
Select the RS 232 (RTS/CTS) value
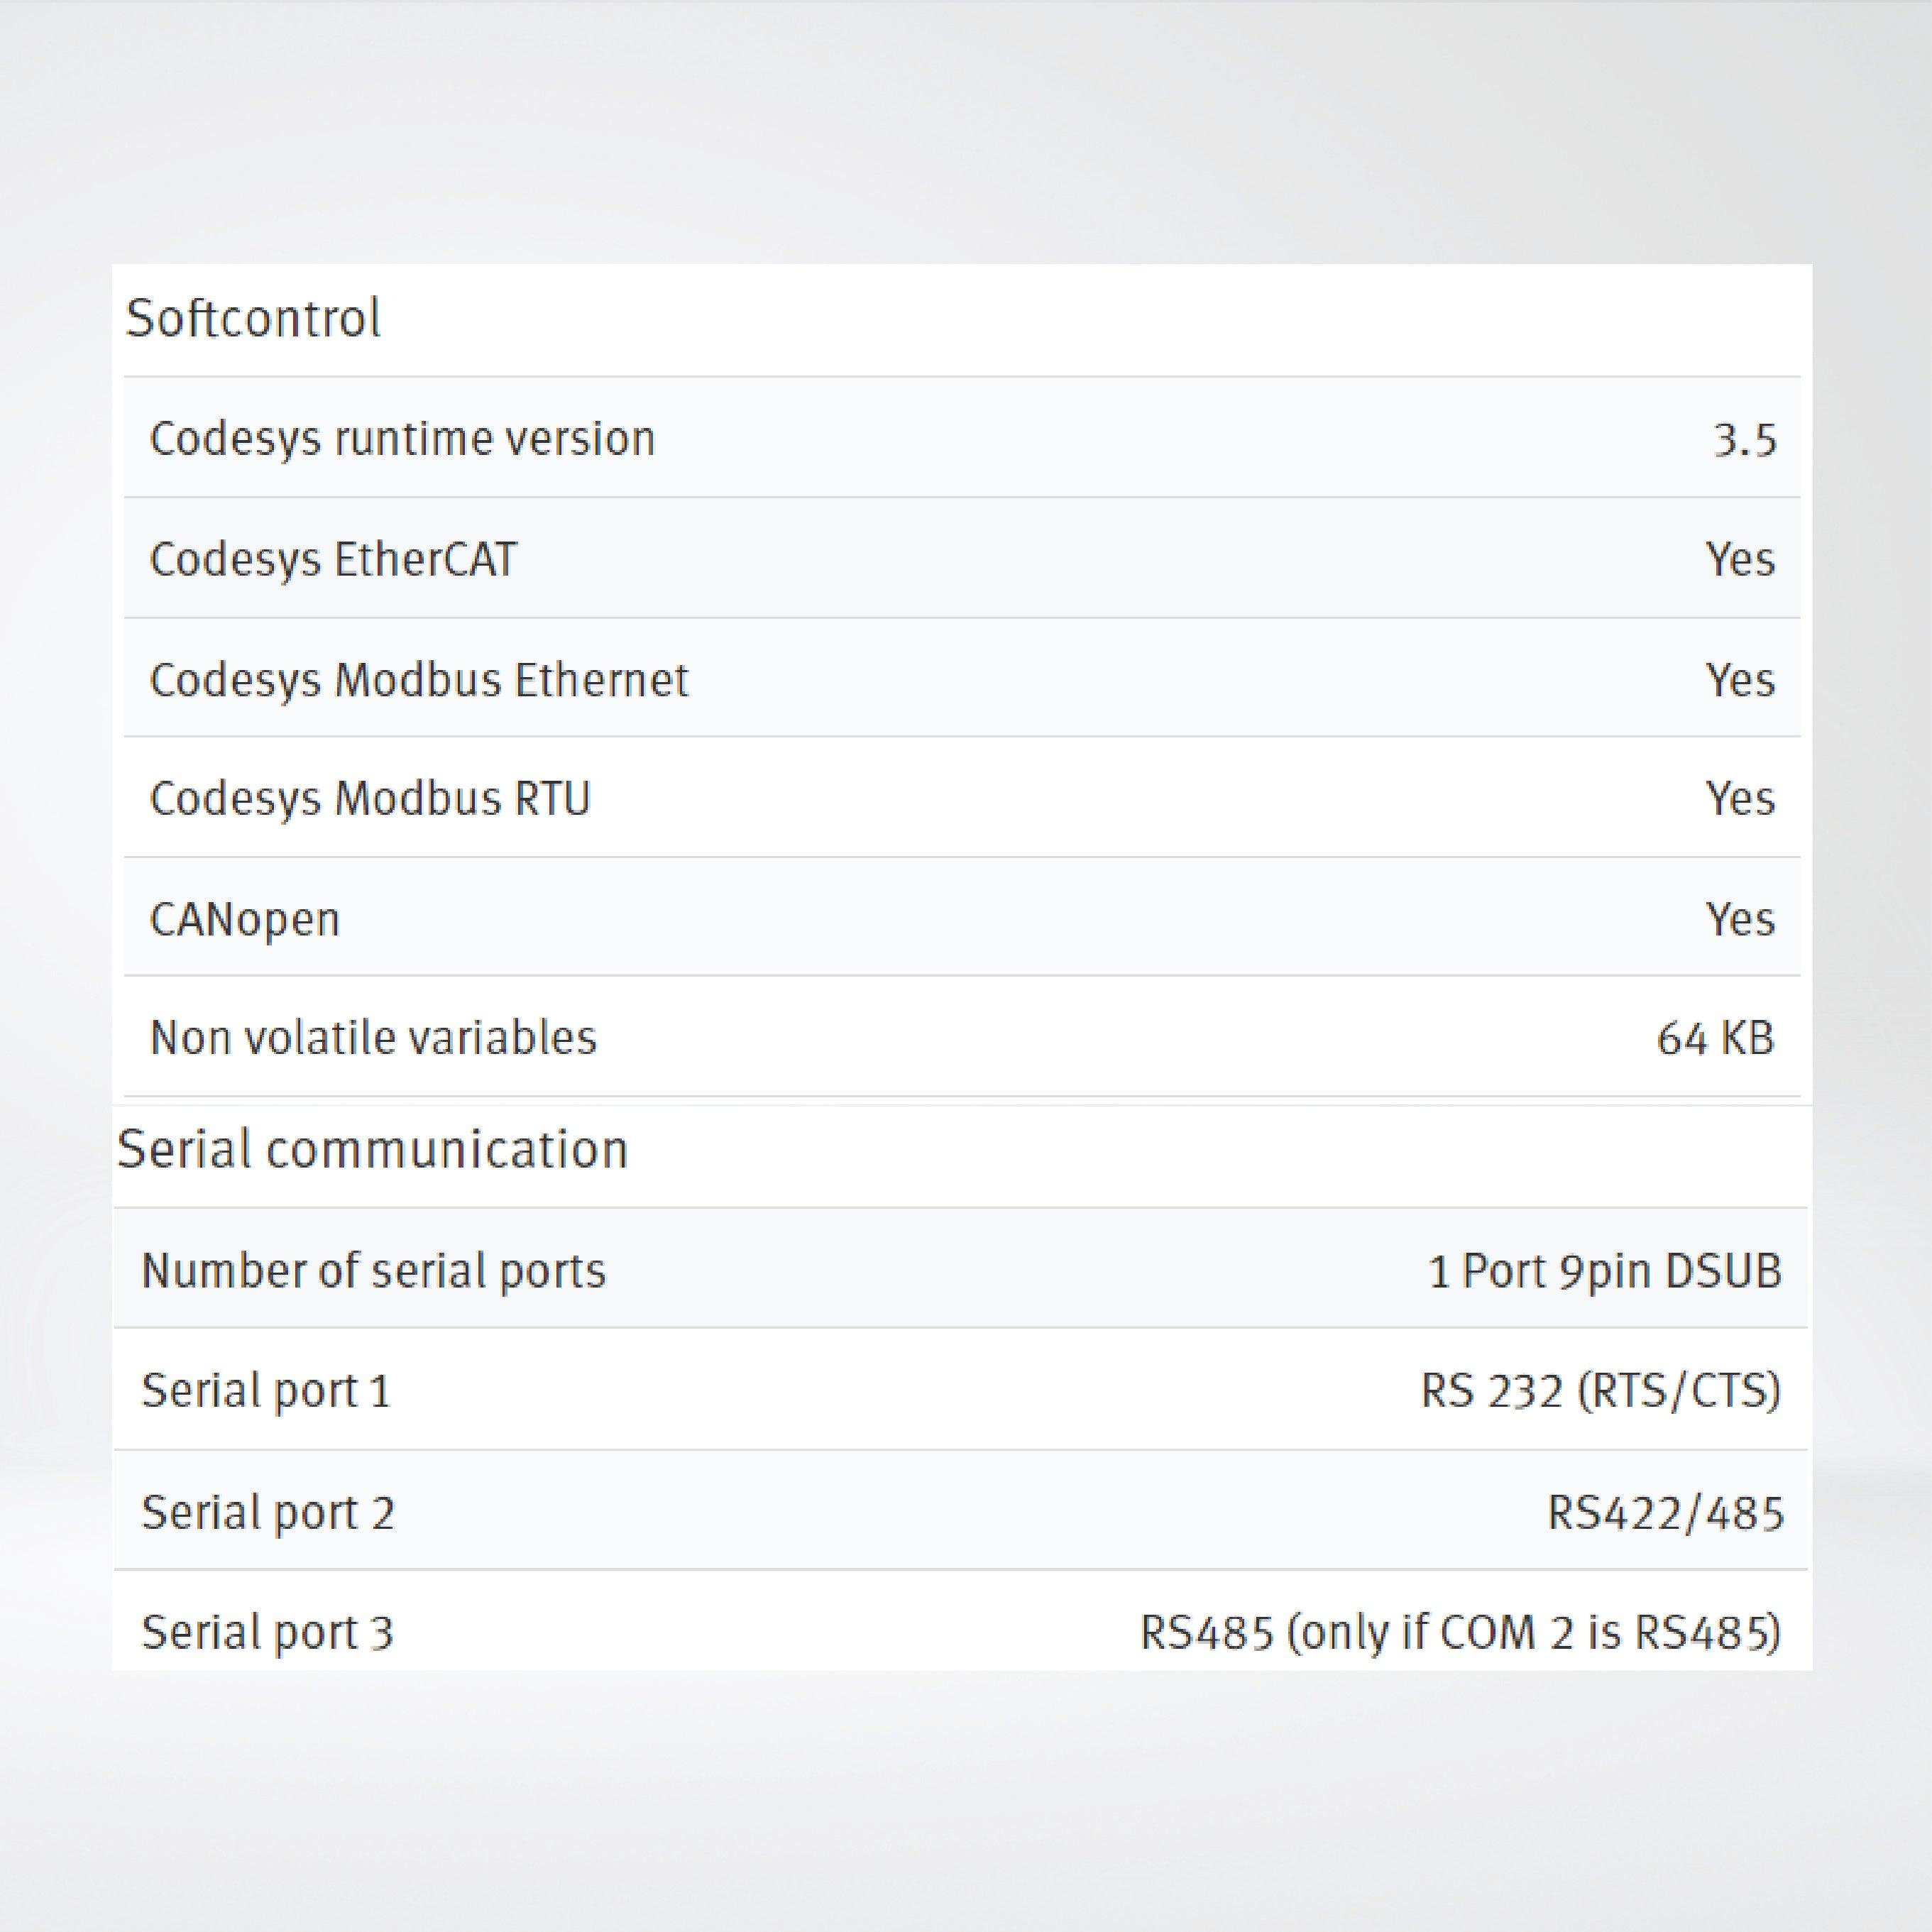(x=1600, y=1391)
